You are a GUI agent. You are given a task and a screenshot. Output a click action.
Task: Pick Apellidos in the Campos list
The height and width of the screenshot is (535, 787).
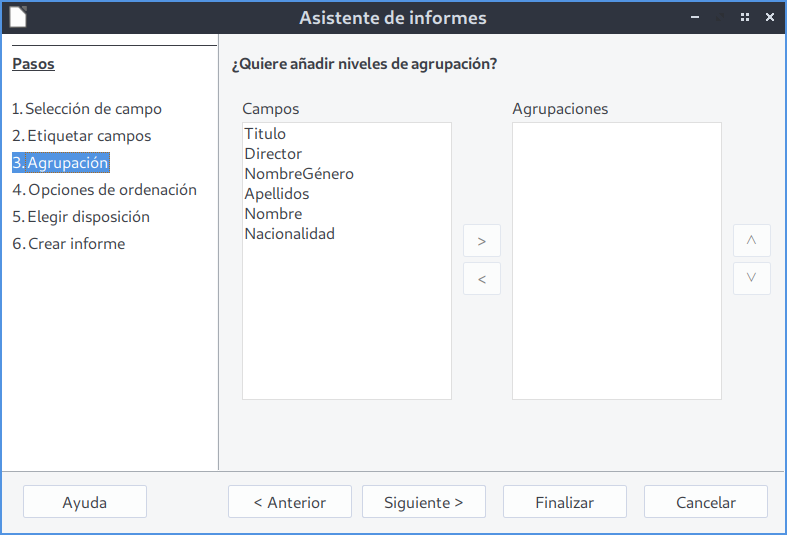click(x=277, y=194)
